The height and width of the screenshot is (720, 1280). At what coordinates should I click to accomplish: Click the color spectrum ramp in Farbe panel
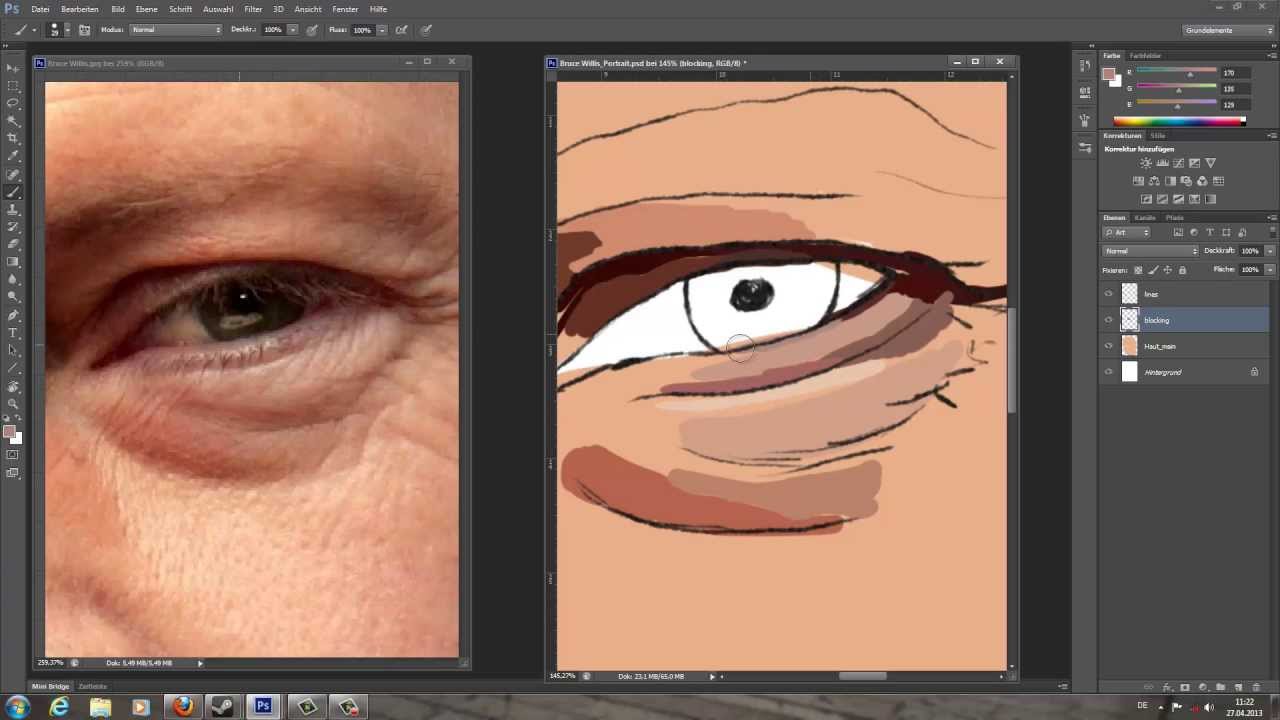coord(1179,121)
